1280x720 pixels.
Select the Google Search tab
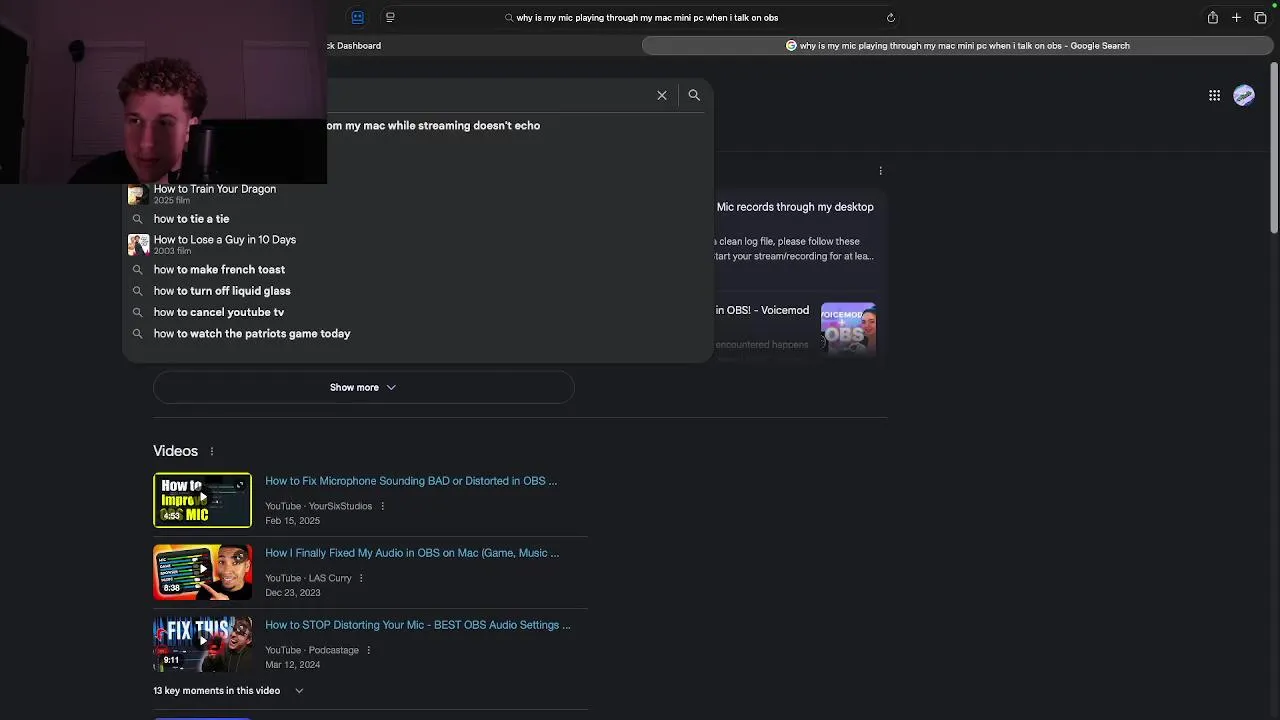(x=958, y=45)
